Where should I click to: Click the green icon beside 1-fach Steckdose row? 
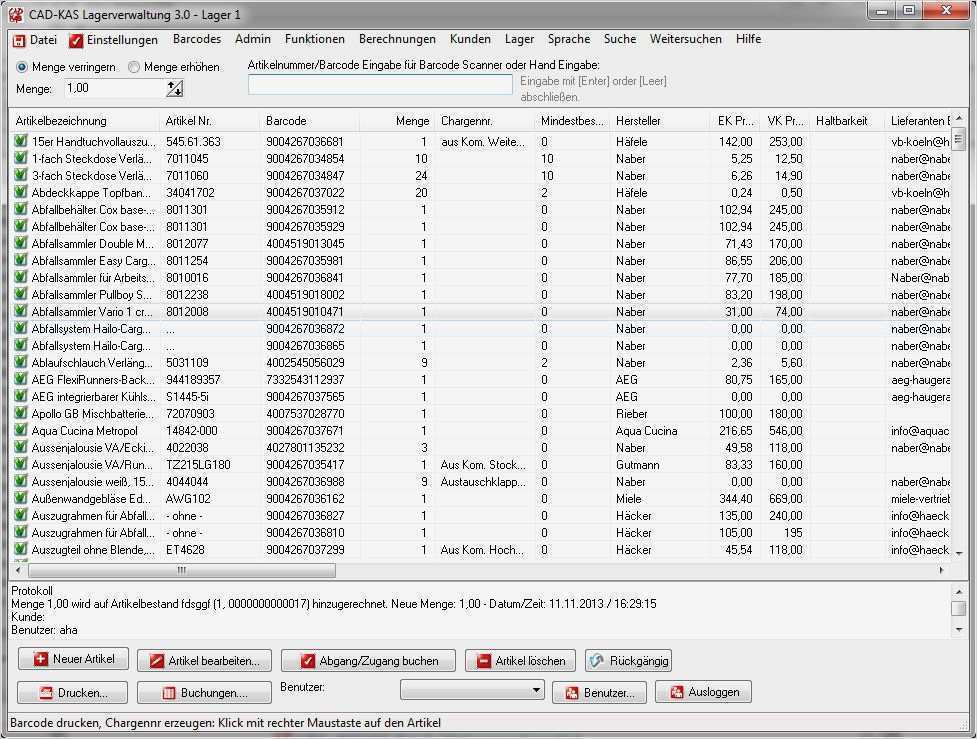point(21,158)
